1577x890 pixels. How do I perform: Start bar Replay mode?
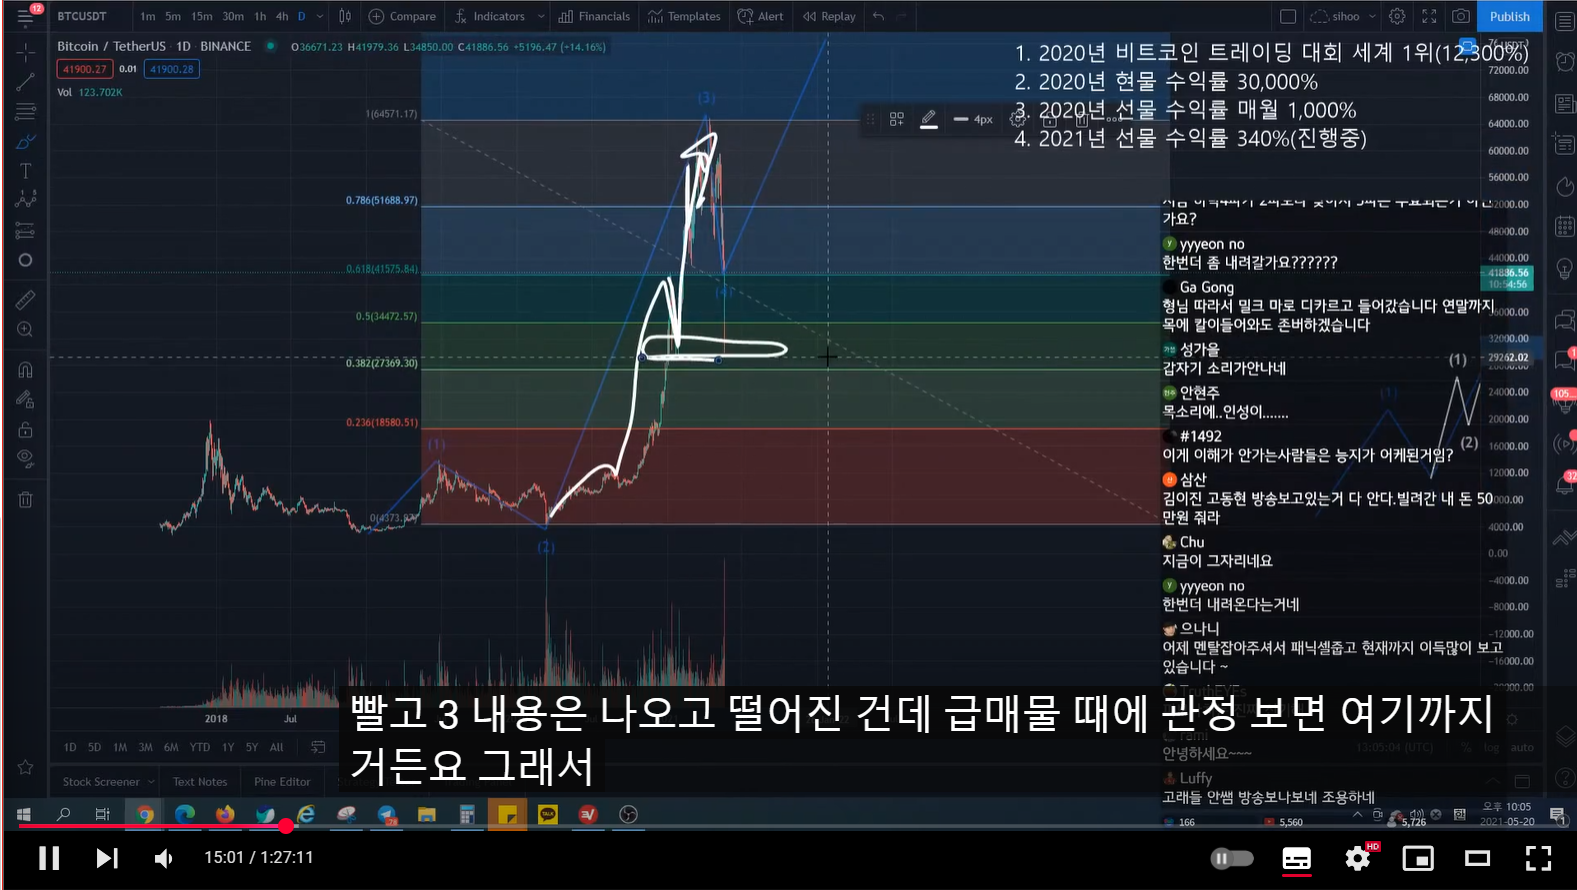829,16
